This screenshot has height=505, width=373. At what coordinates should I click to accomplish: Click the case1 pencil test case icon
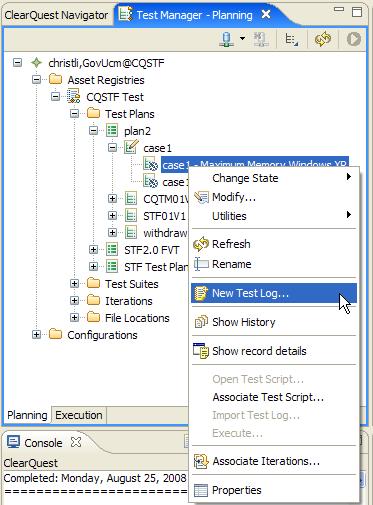pyautogui.click(x=131, y=147)
